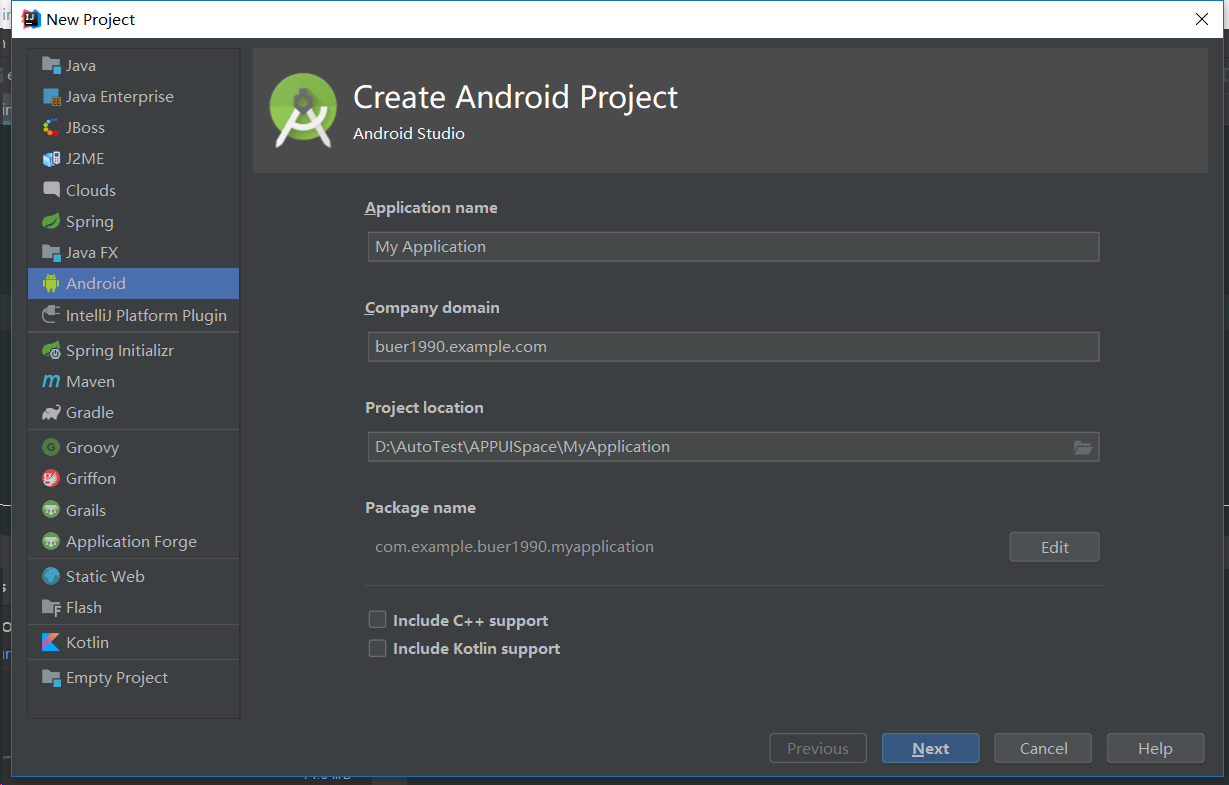Select the Kotlin project type
Screen dimensions: 1229x785
click(x=85, y=641)
